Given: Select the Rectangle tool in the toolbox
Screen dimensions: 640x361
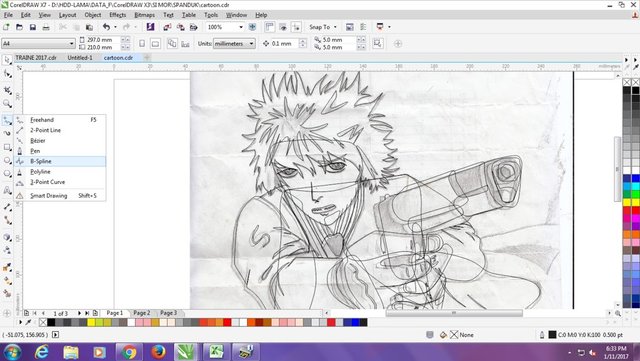Looking at the screenshot, I should 7,147.
